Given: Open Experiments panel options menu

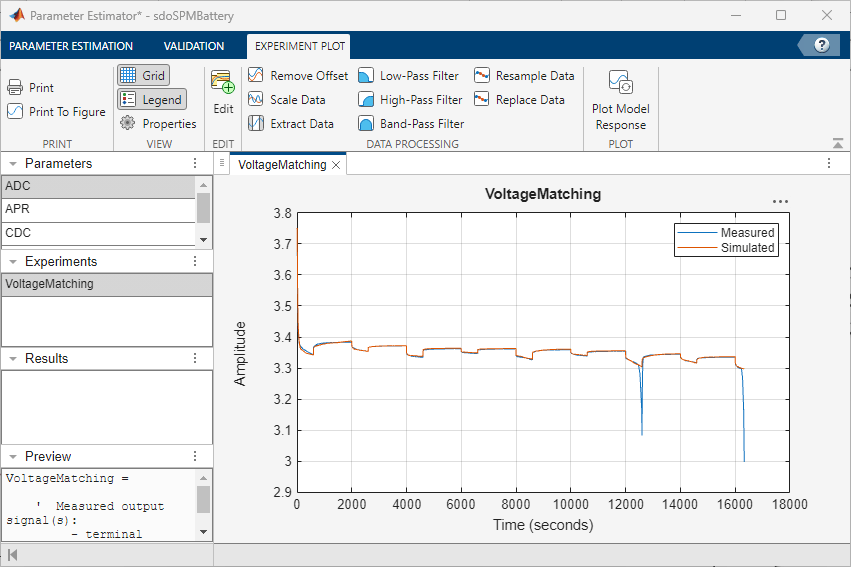Looking at the screenshot, I should pos(195,262).
